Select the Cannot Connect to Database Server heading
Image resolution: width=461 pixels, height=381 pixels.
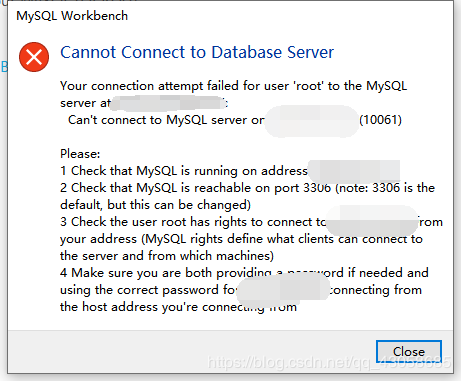[x=197, y=52]
